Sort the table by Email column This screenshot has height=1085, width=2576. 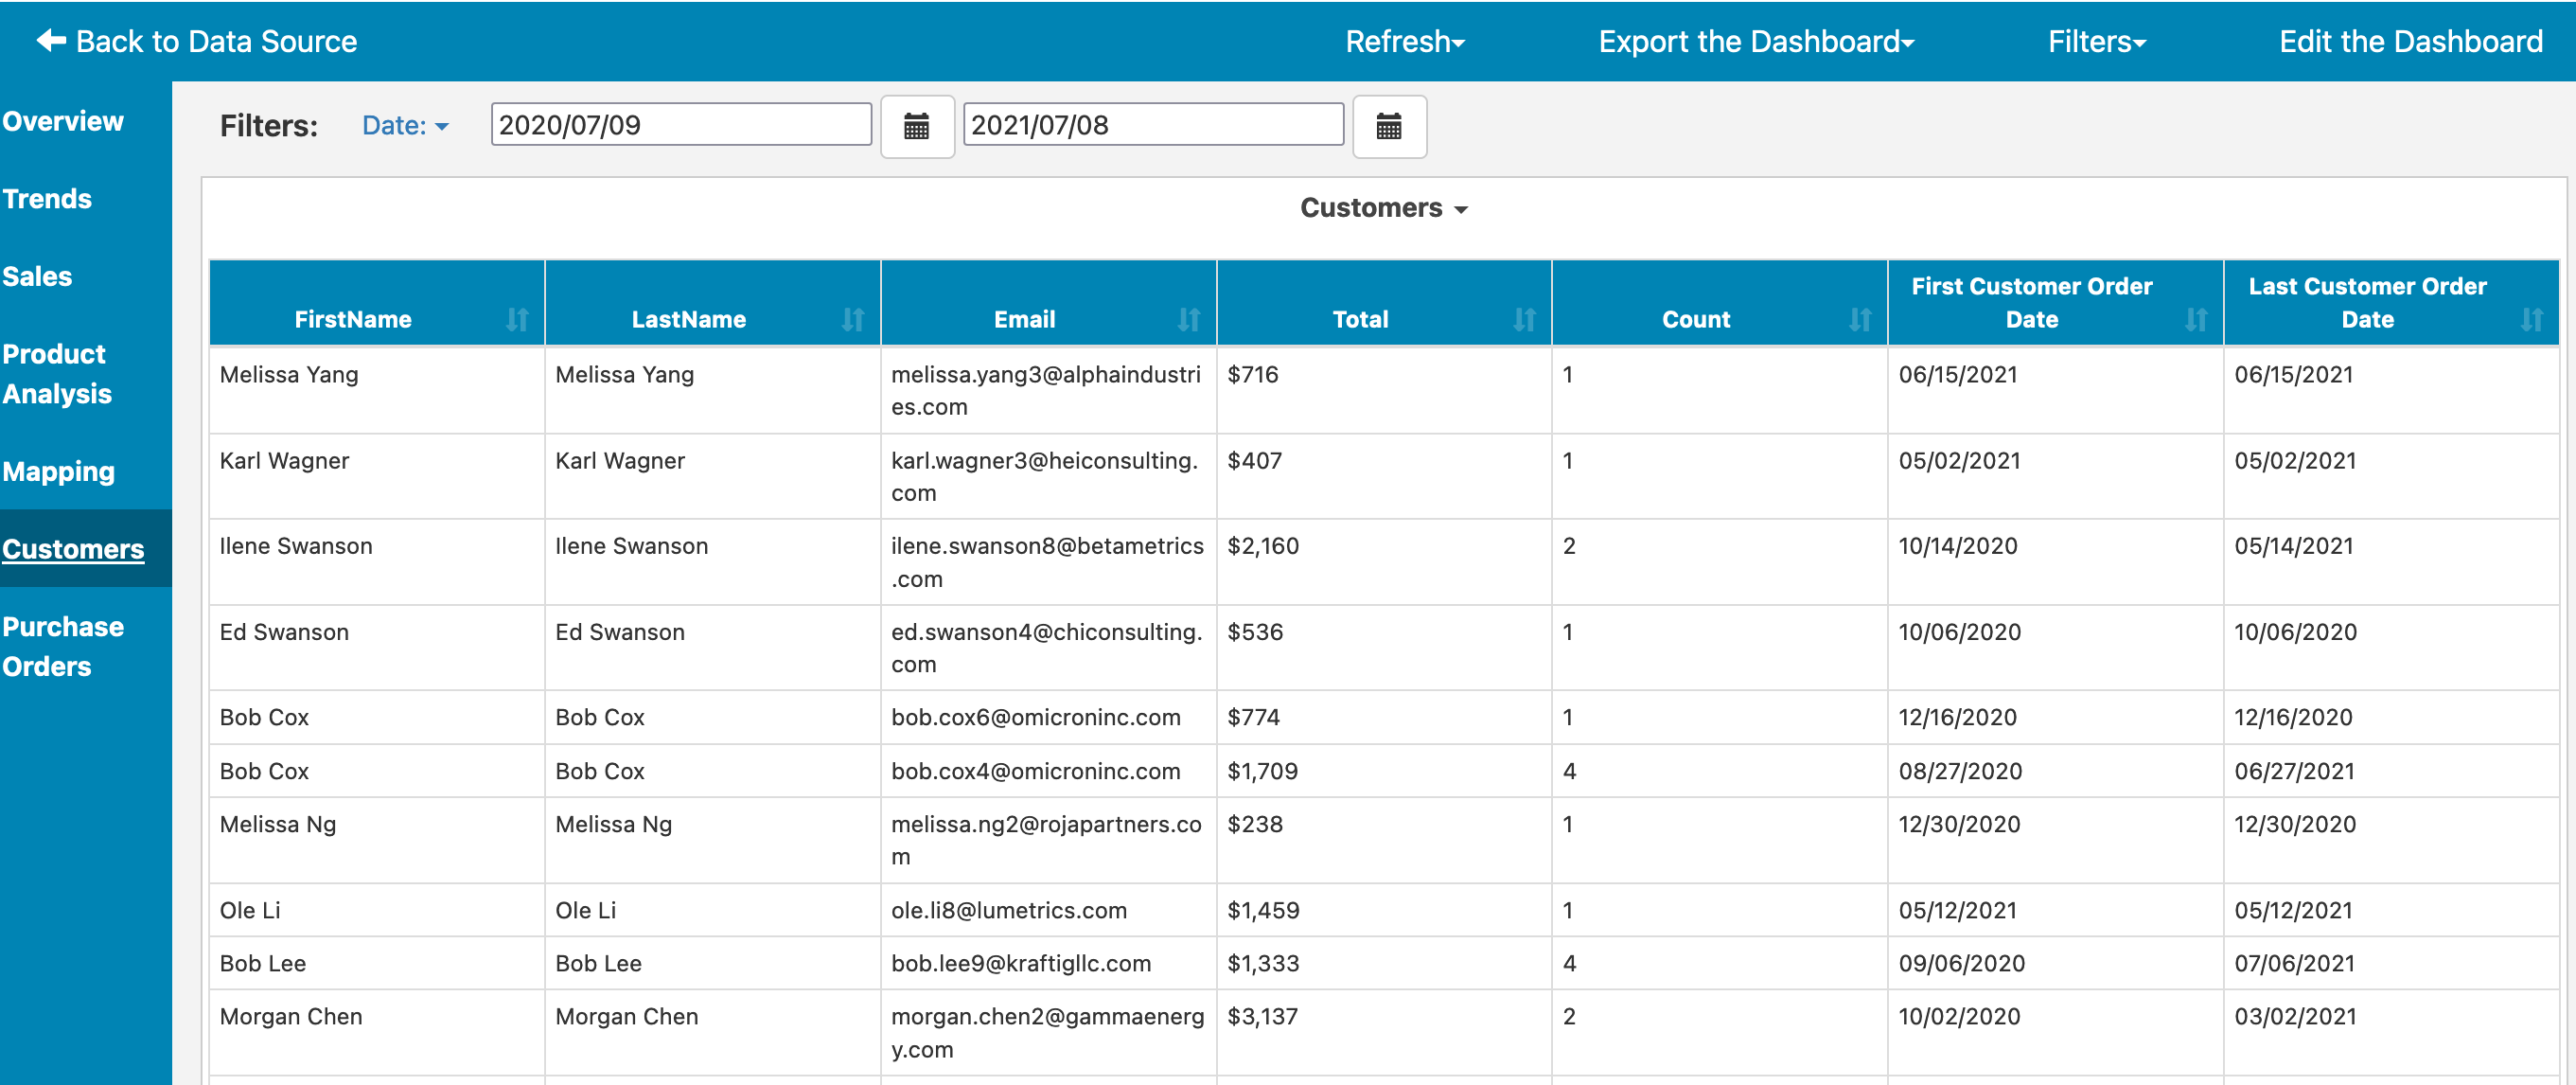[1188, 320]
